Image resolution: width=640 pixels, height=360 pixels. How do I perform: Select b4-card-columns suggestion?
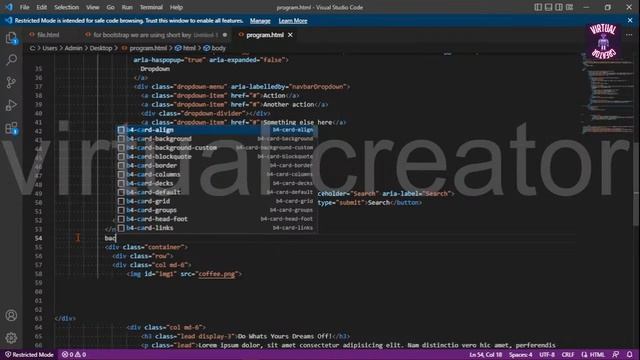pyautogui.click(x=216, y=174)
